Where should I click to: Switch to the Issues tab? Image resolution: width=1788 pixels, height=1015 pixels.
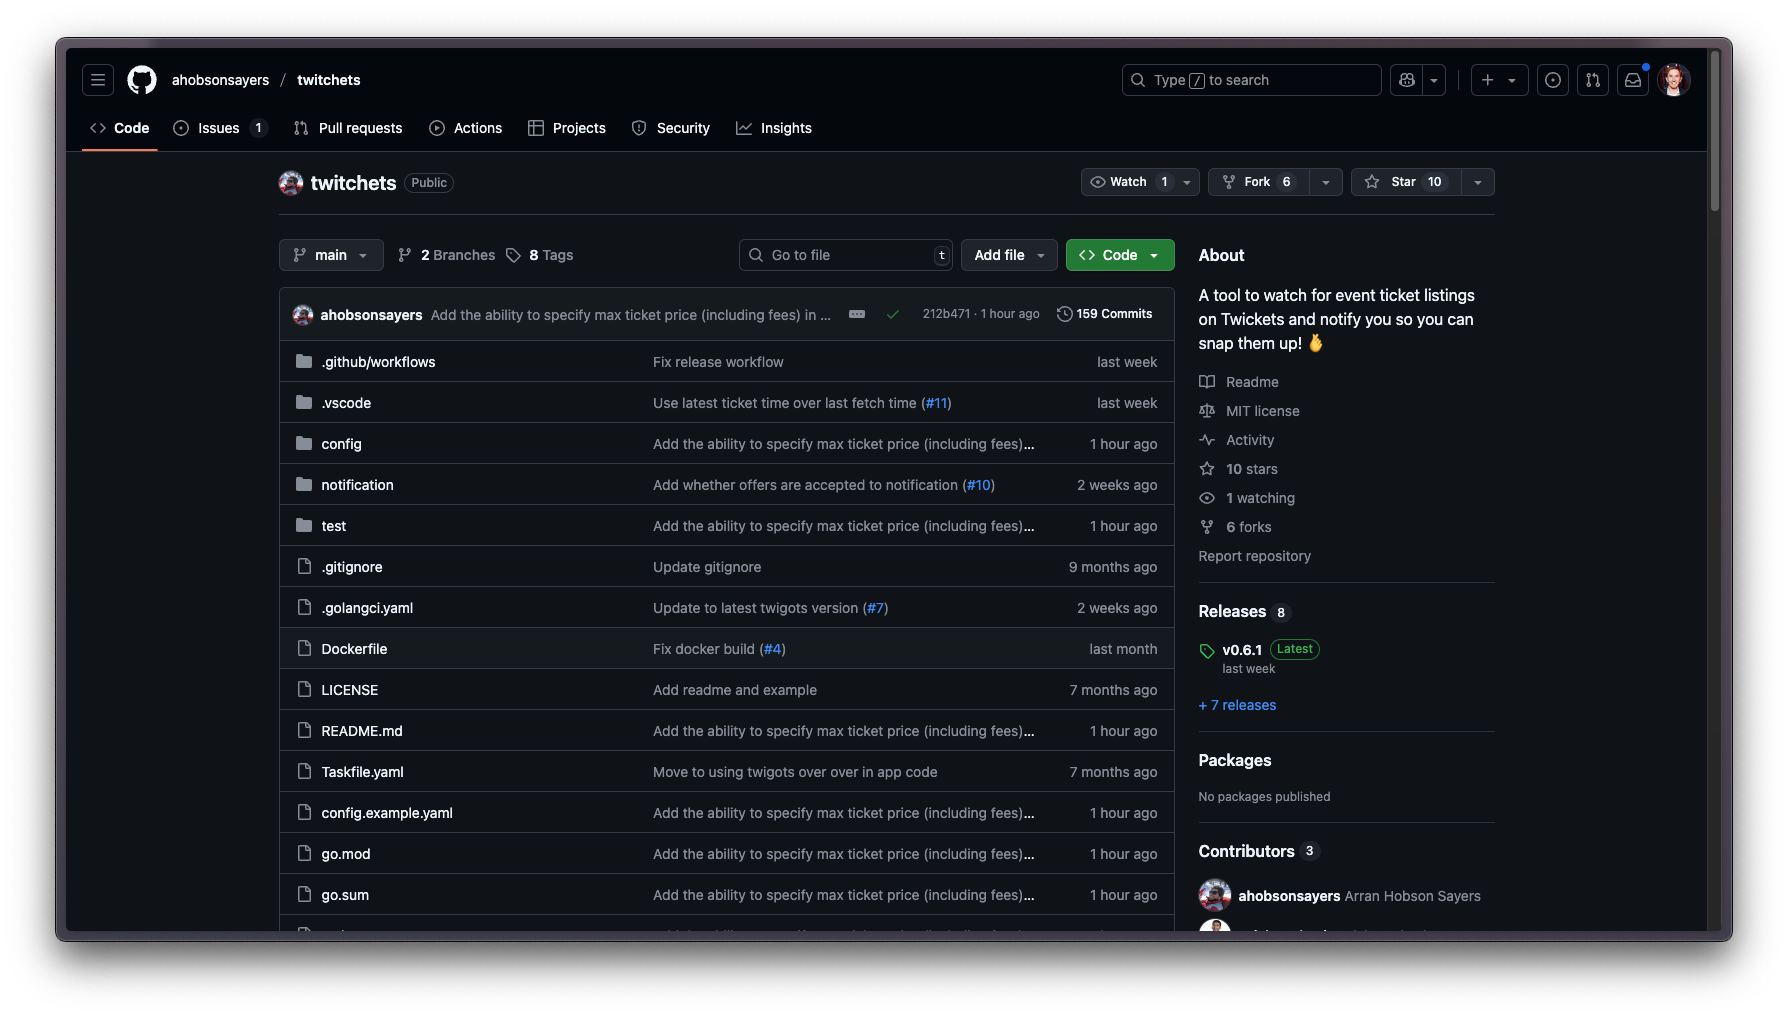coord(220,128)
